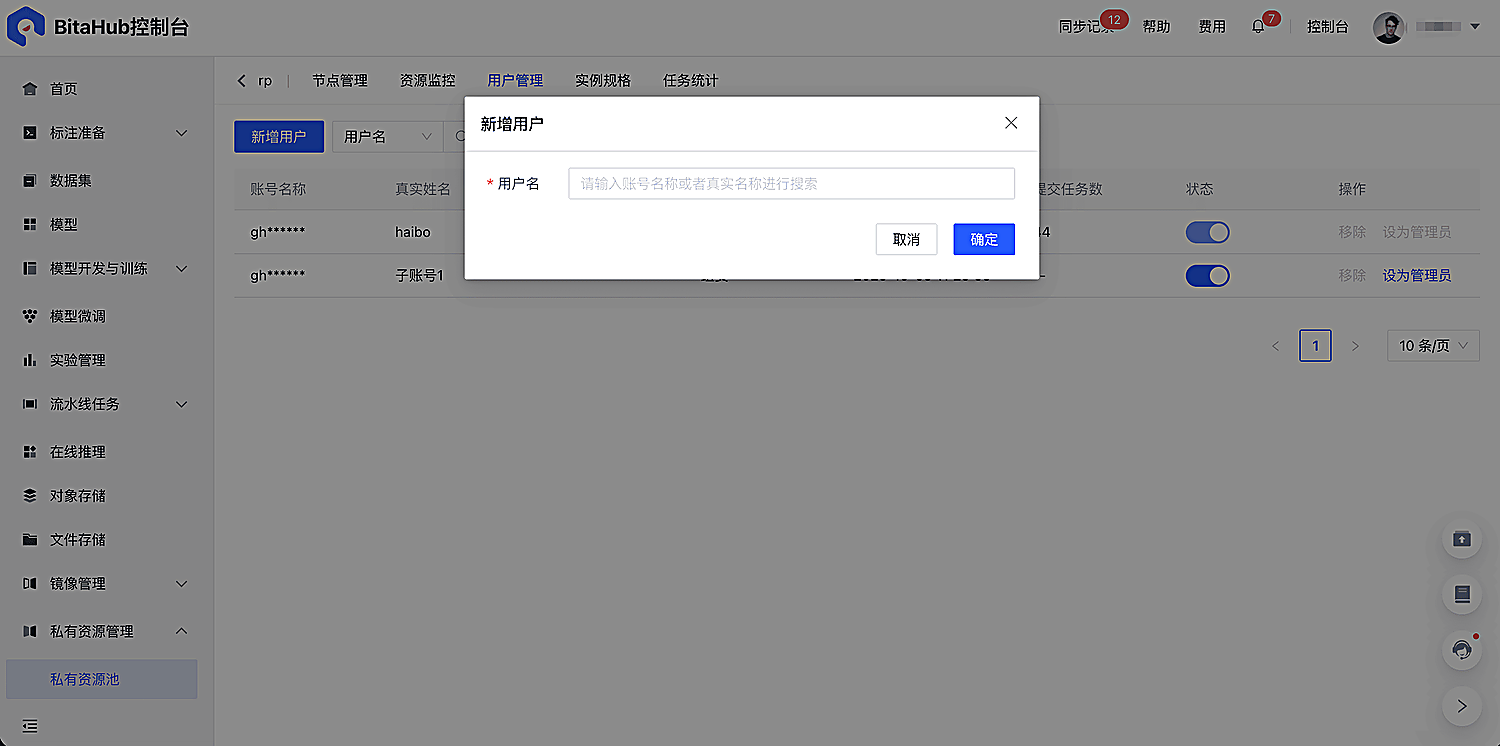Click the 新增用户 button
This screenshot has height=746, width=1500.
(x=279, y=137)
